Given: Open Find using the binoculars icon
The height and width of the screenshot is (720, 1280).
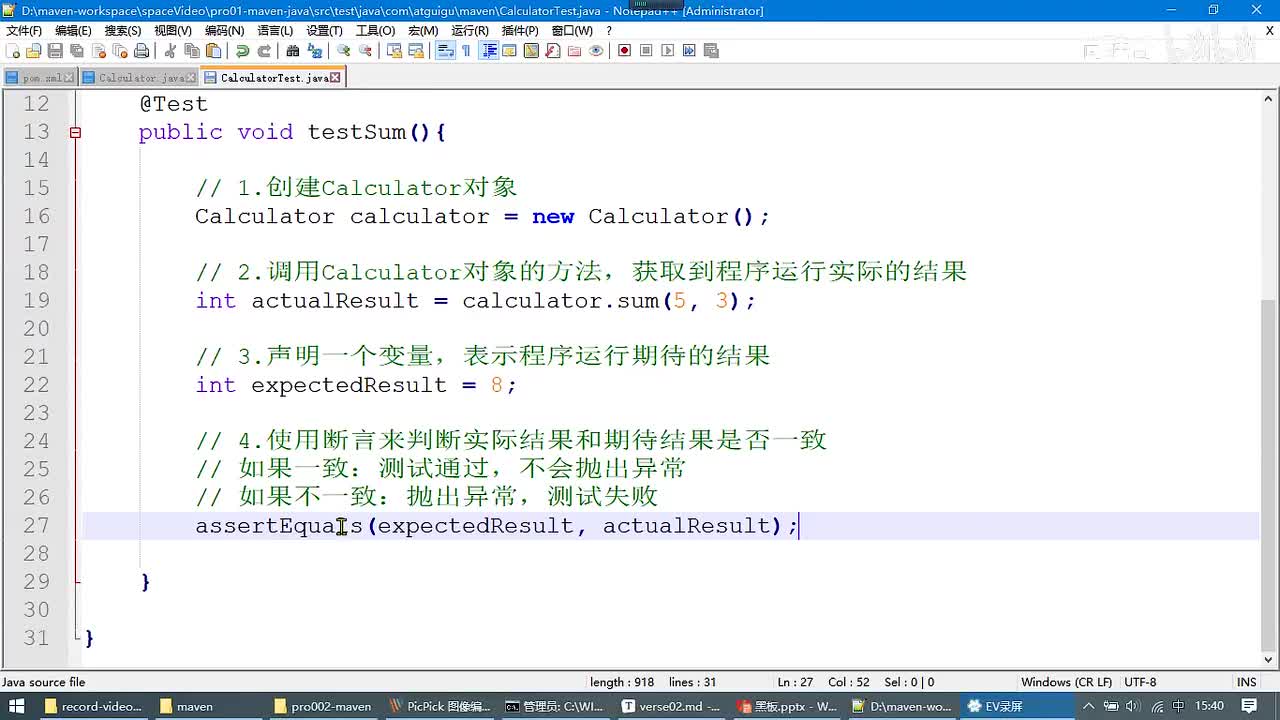Looking at the screenshot, I should 293,51.
